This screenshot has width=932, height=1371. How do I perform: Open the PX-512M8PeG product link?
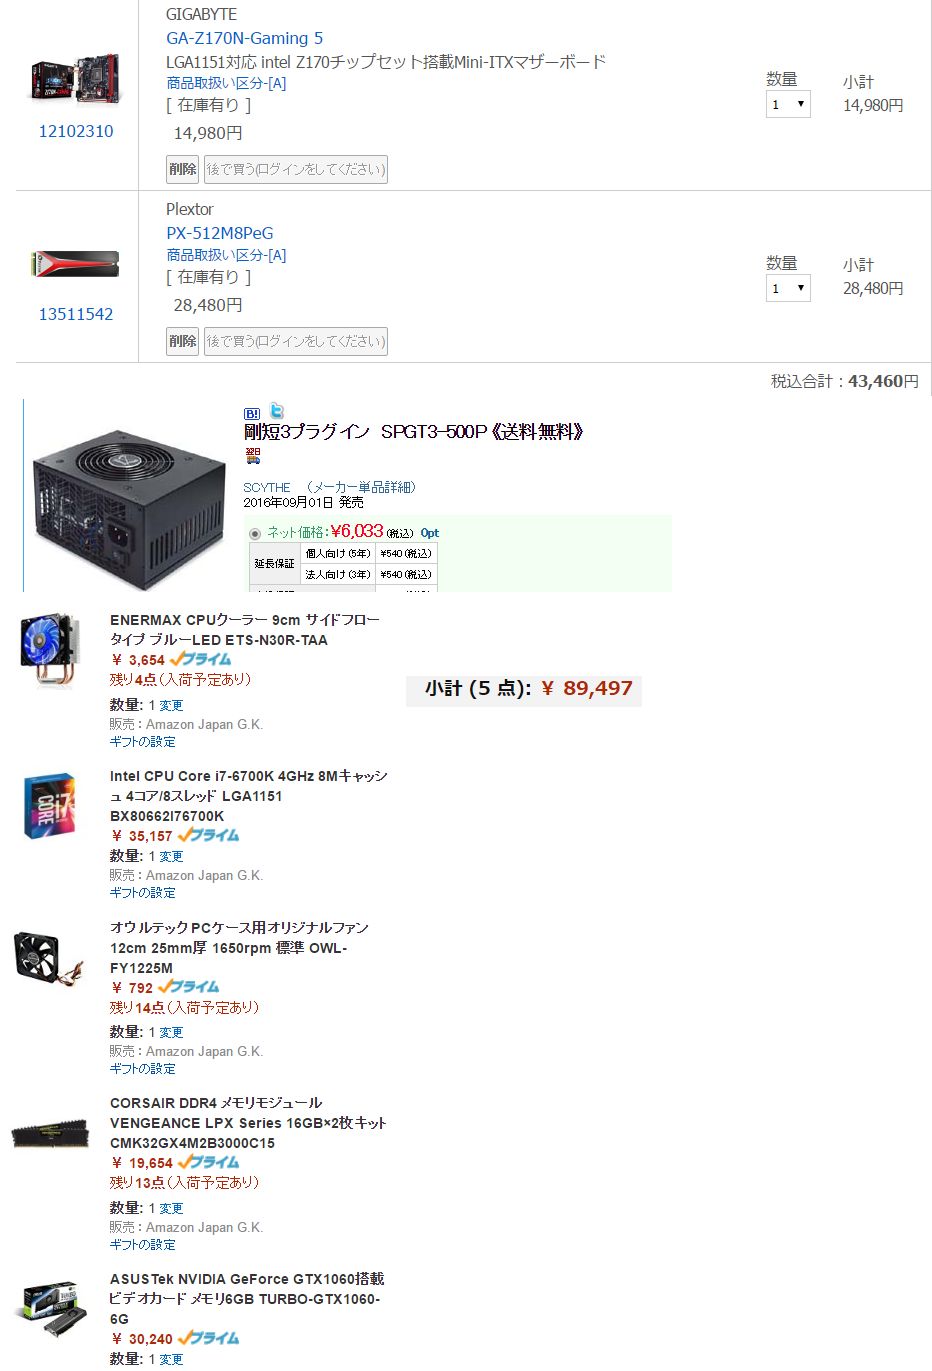coord(219,233)
